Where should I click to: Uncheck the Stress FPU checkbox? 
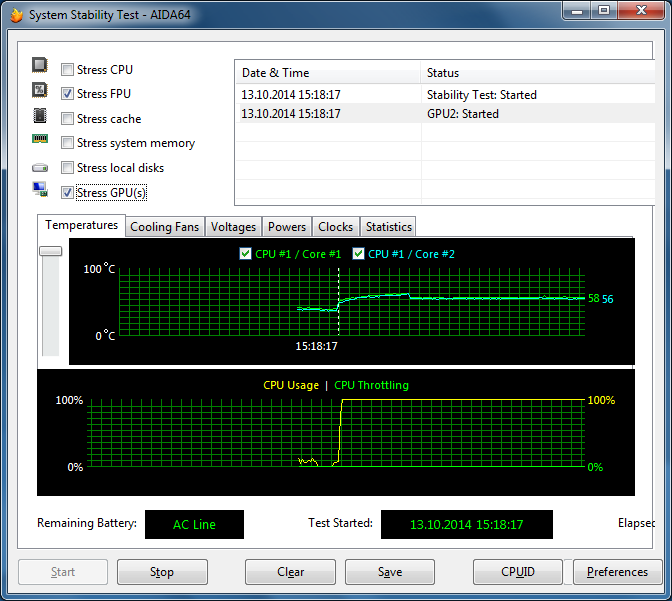67,93
